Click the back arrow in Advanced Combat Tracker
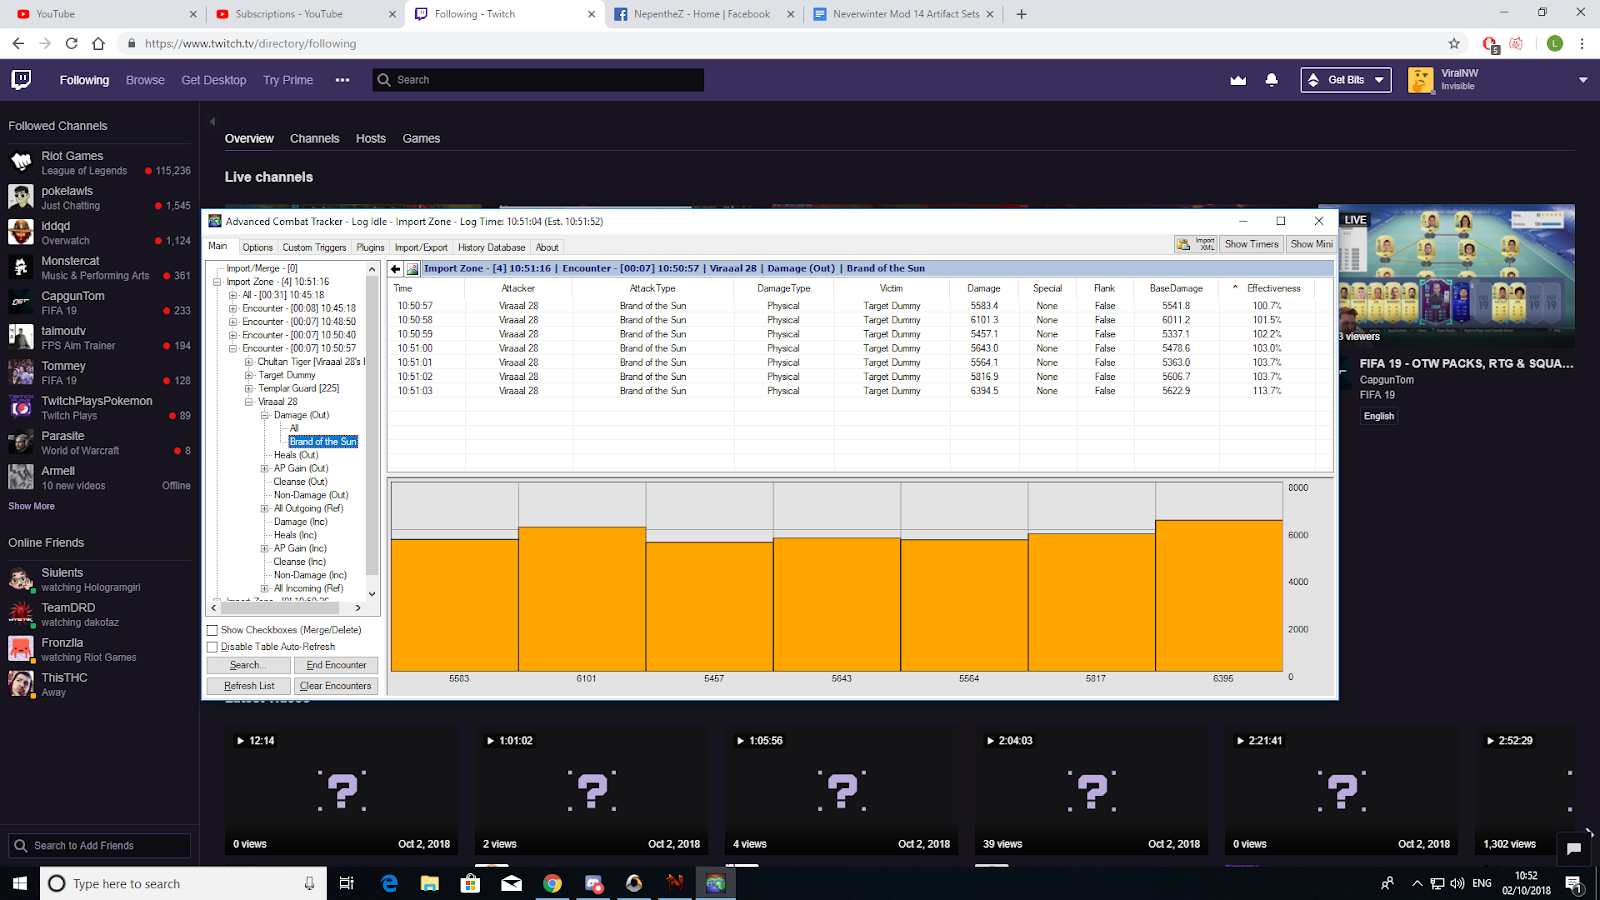This screenshot has width=1600, height=900. [396, 268]
